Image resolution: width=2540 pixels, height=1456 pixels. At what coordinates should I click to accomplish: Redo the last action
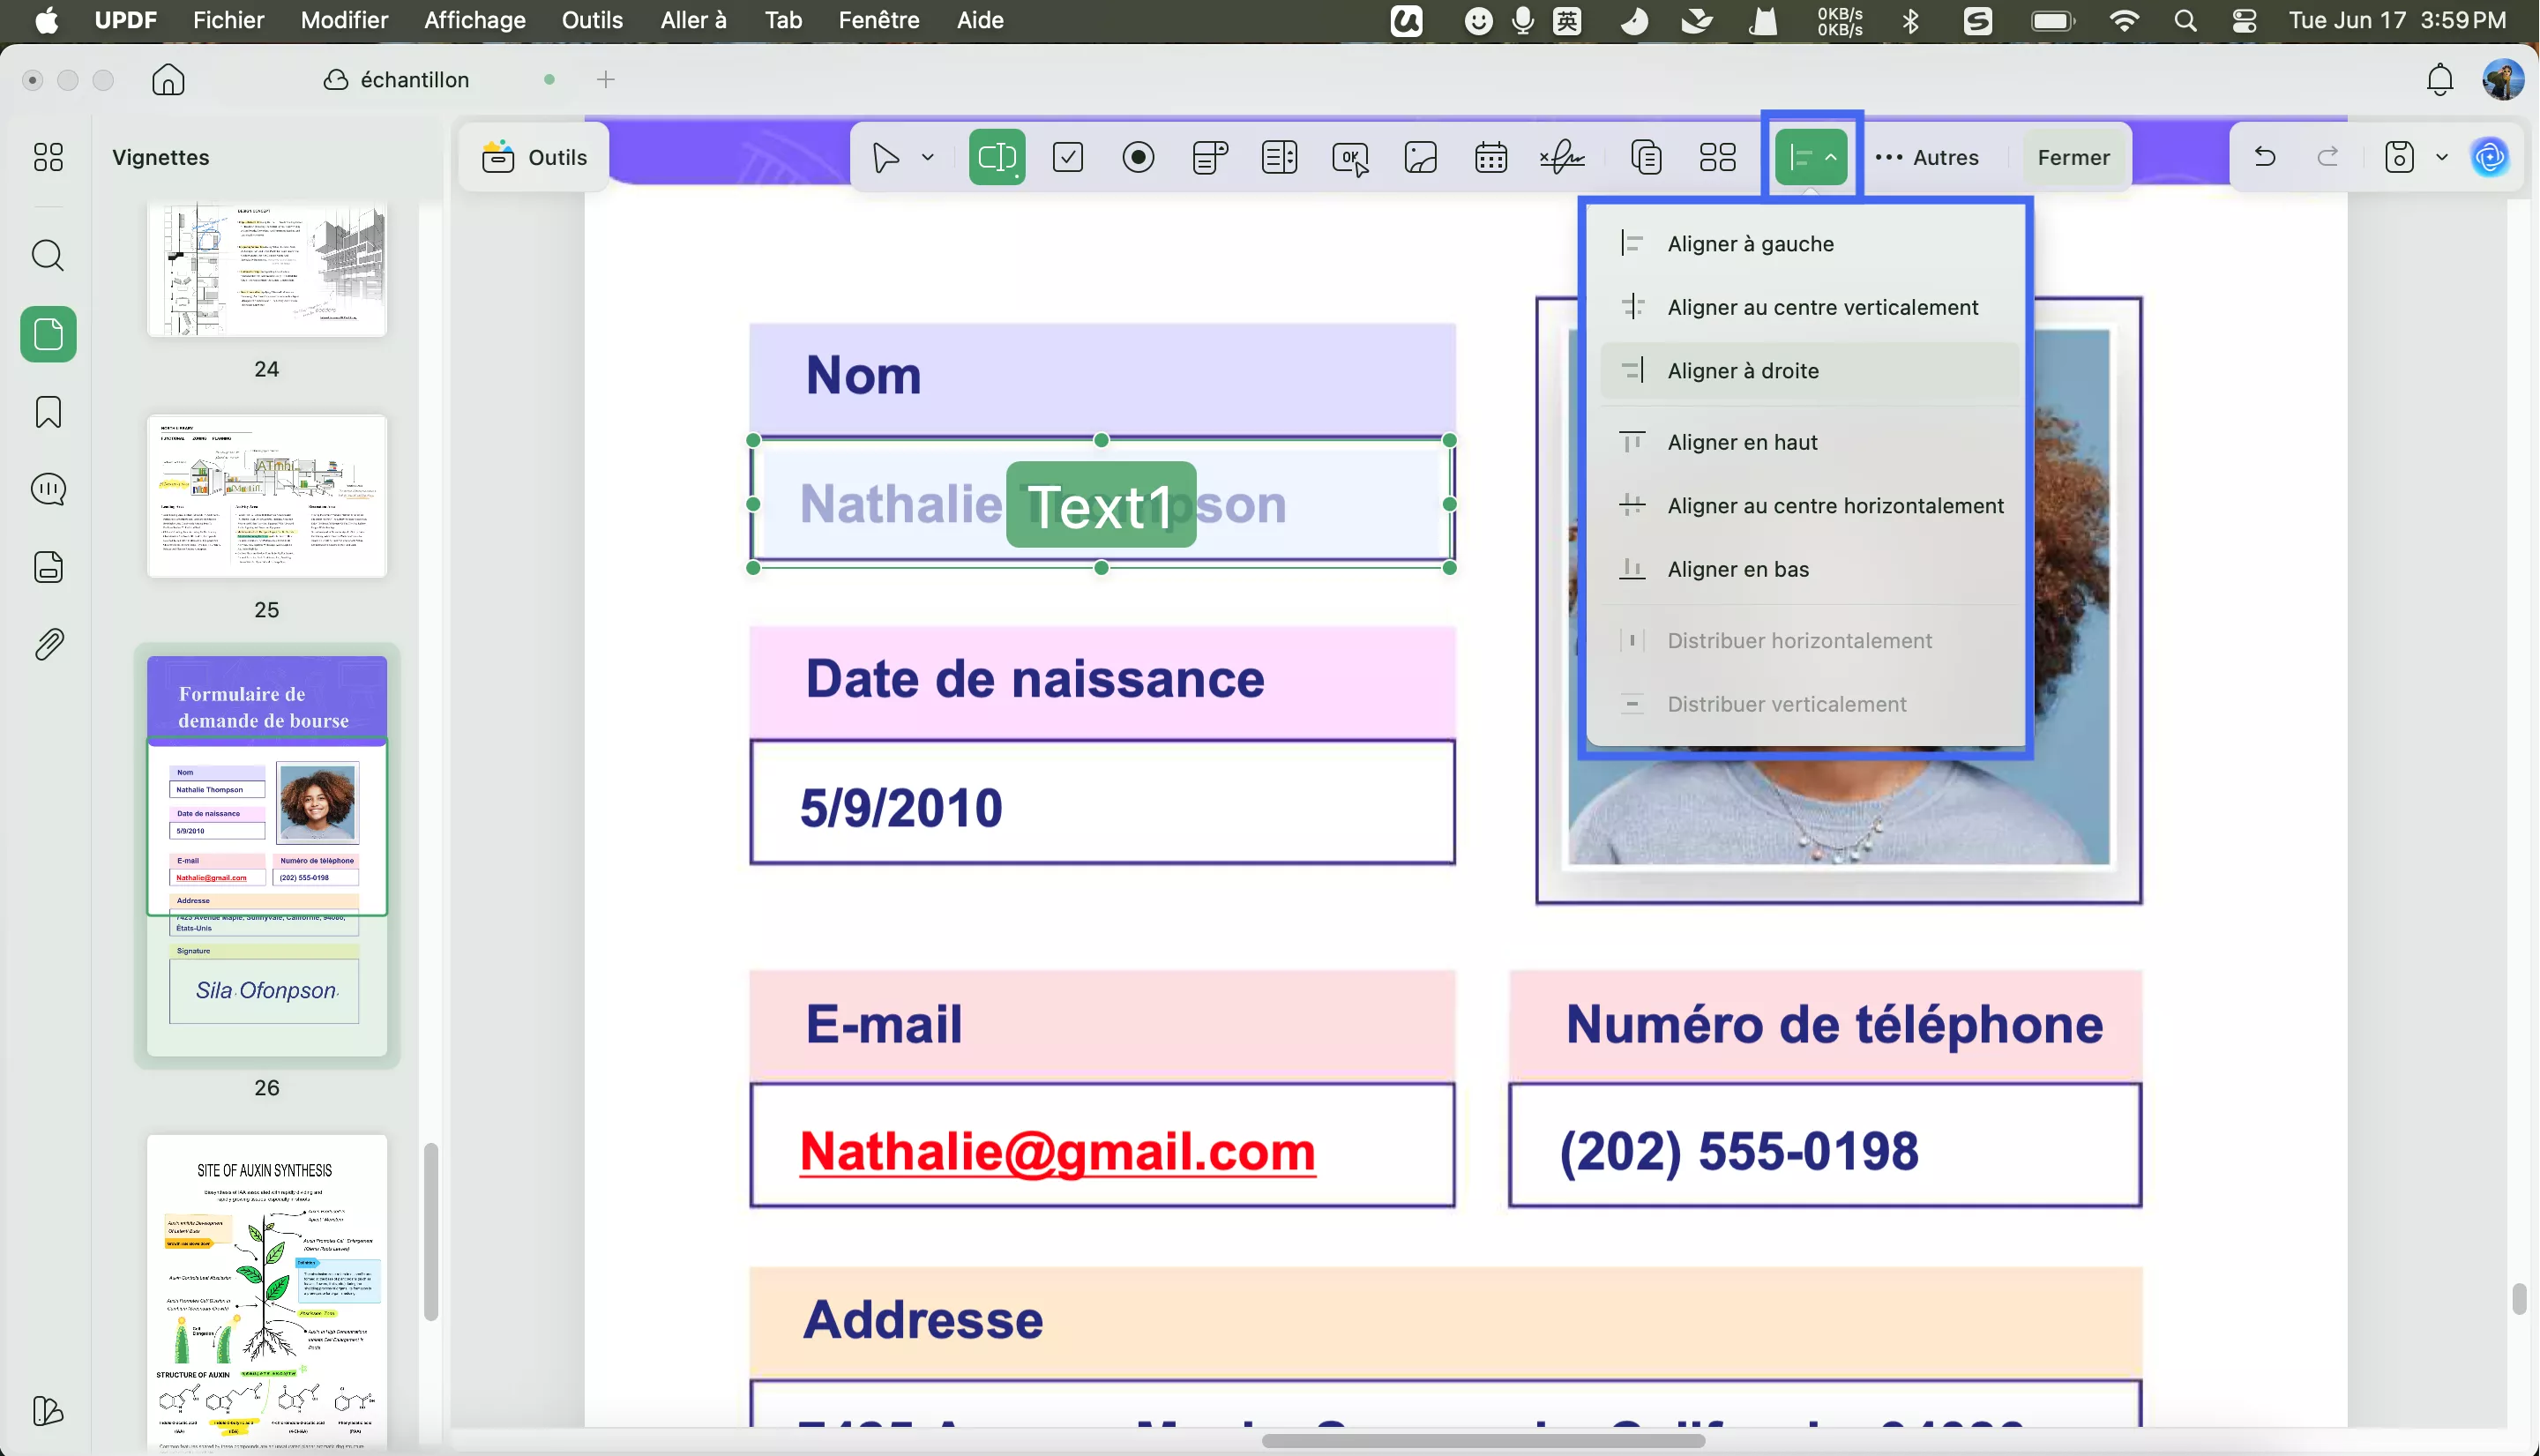[x=2328, y=157]
